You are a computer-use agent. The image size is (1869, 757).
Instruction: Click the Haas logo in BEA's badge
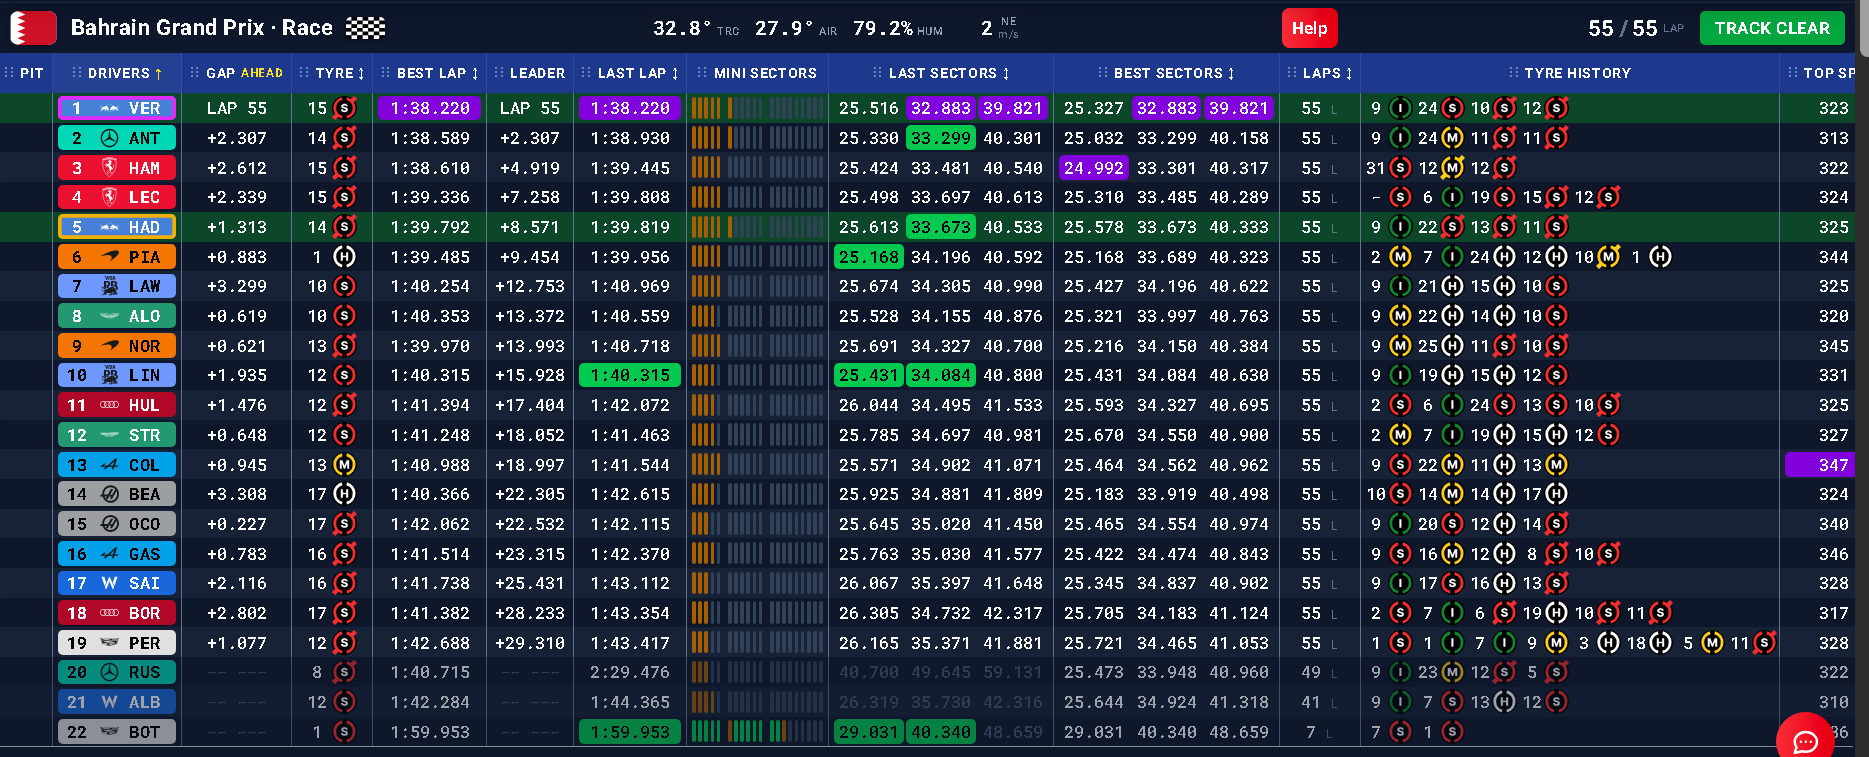pos(110,494)
